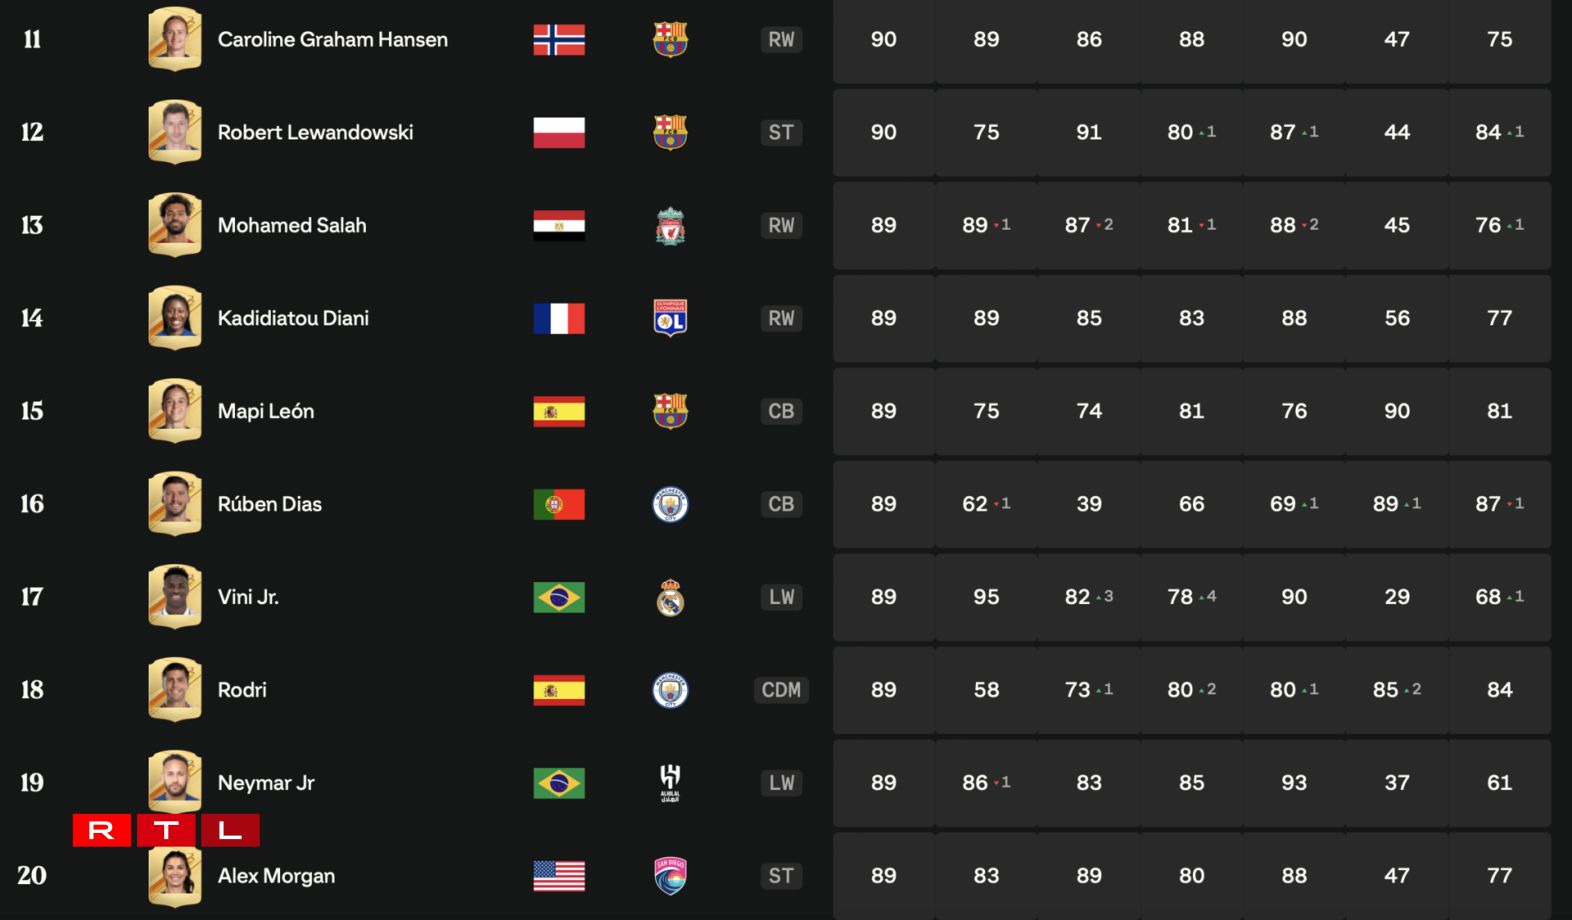Open Mohamed Salah player name link
The width and height of the screenshot is (1572, 920).
pos(292,226)
